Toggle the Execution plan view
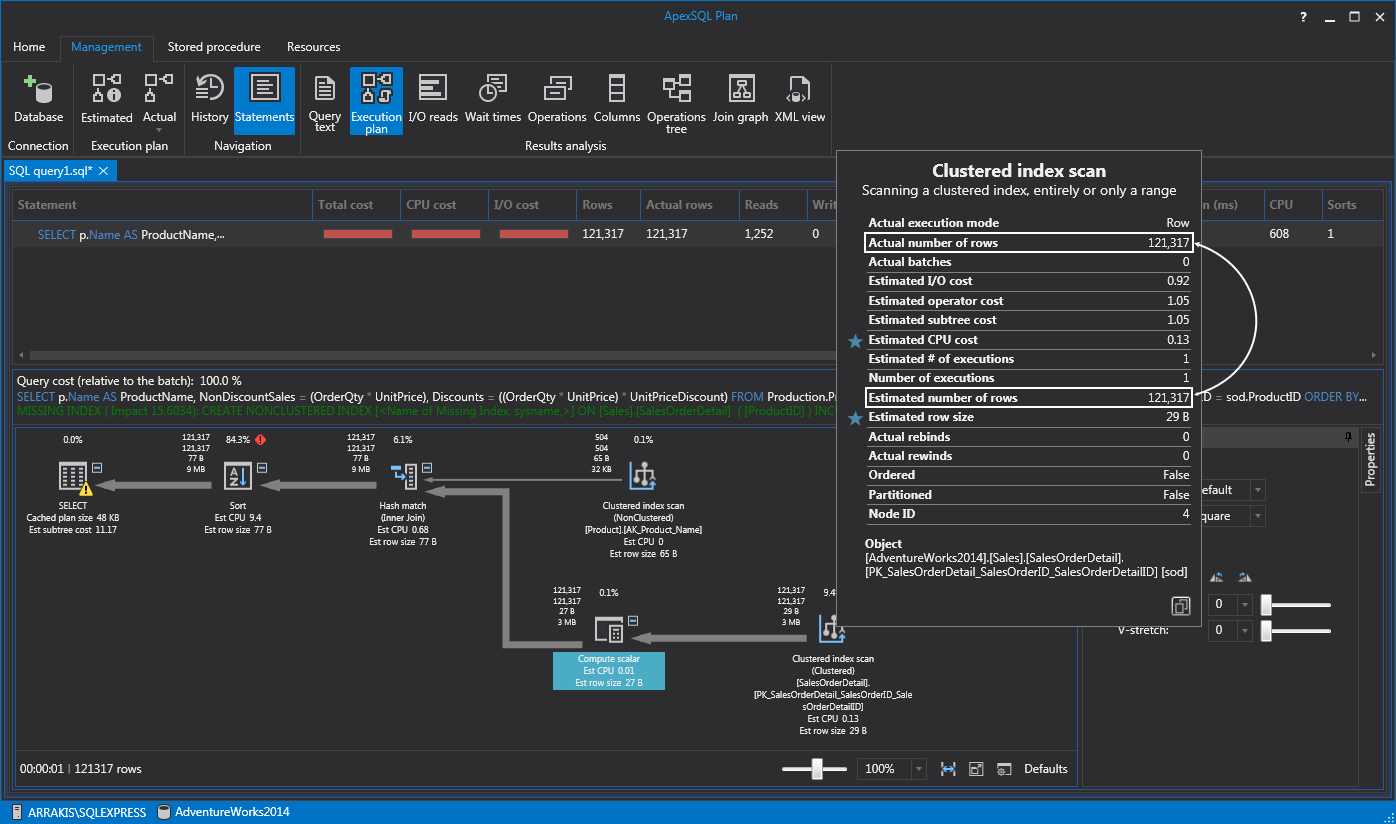The width and height of the screenshot is (1396, 824). click(376, 102)
